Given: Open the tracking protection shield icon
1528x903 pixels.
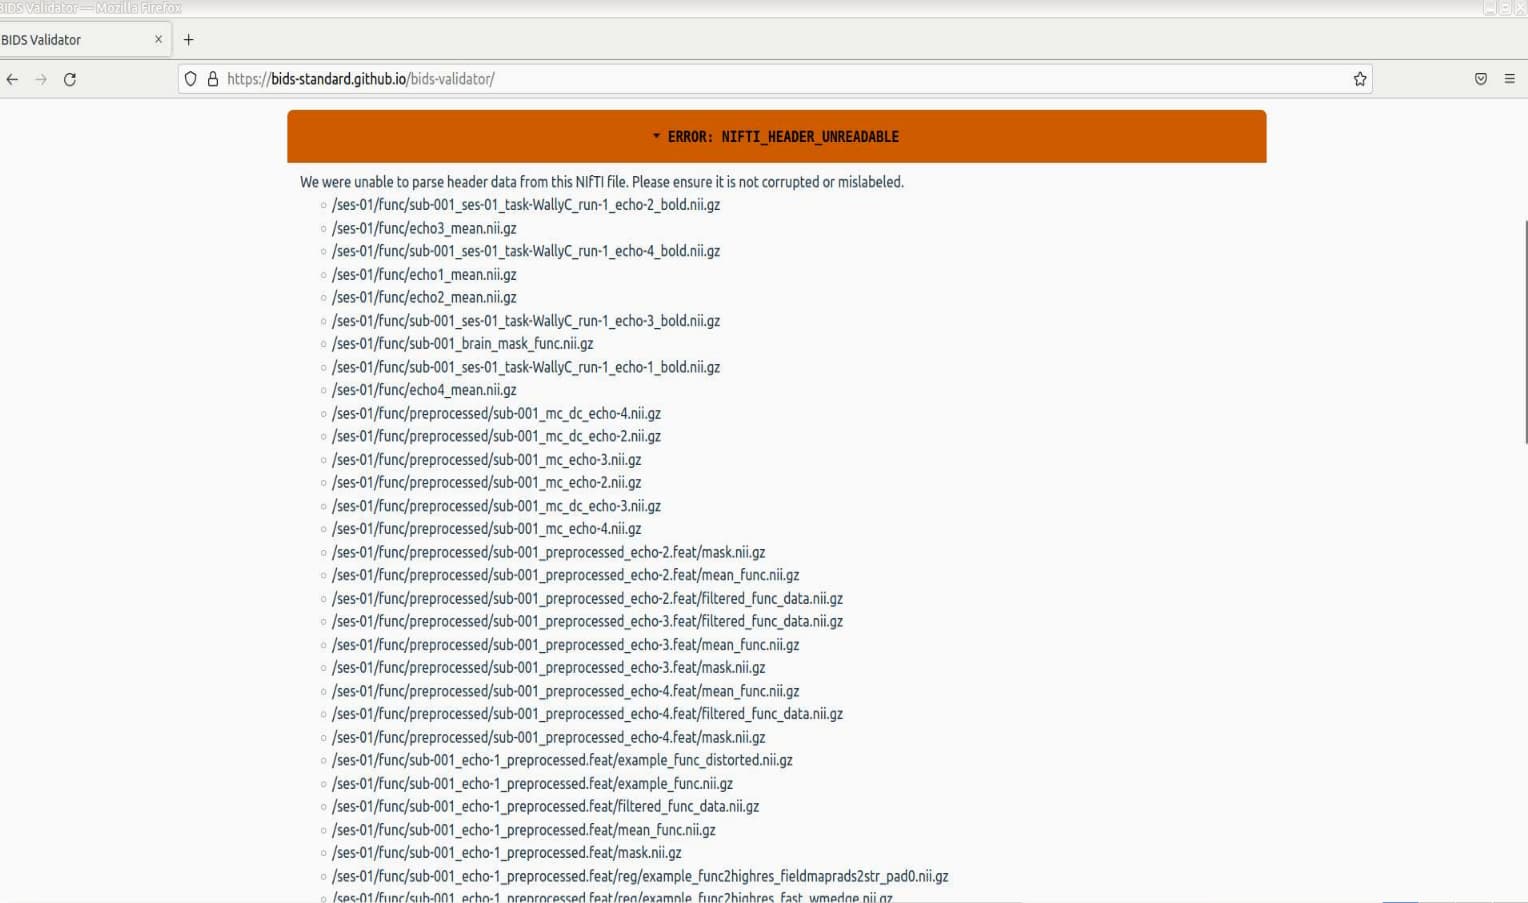Looking at the screenshot, I should pos(191,79).
